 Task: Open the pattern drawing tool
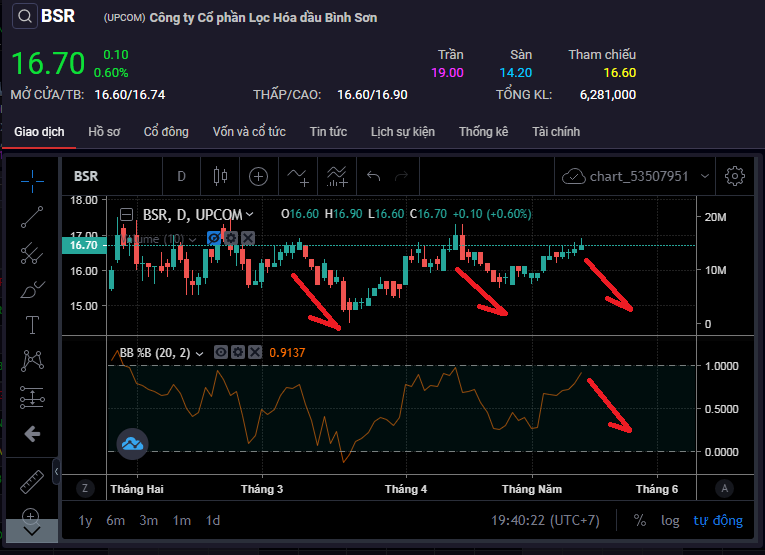coord(32,361)
